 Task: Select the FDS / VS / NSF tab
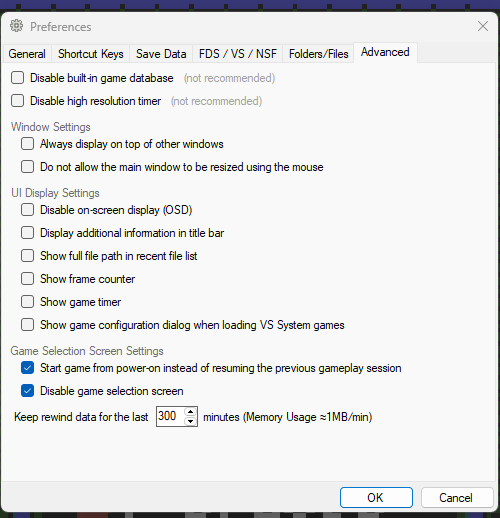coord(238,54)
